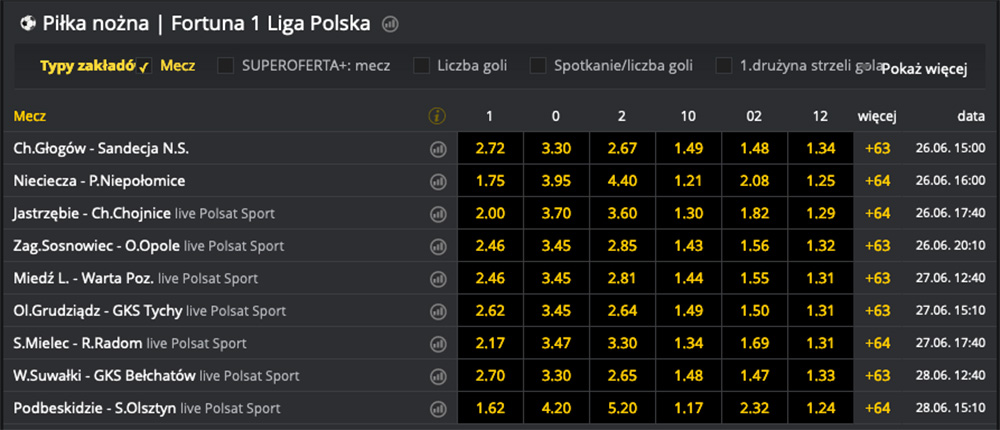Open stats icon for Miedź L. - Warta Poz.
Viewport: 1000px width, 430px height.
click(437, 278)
